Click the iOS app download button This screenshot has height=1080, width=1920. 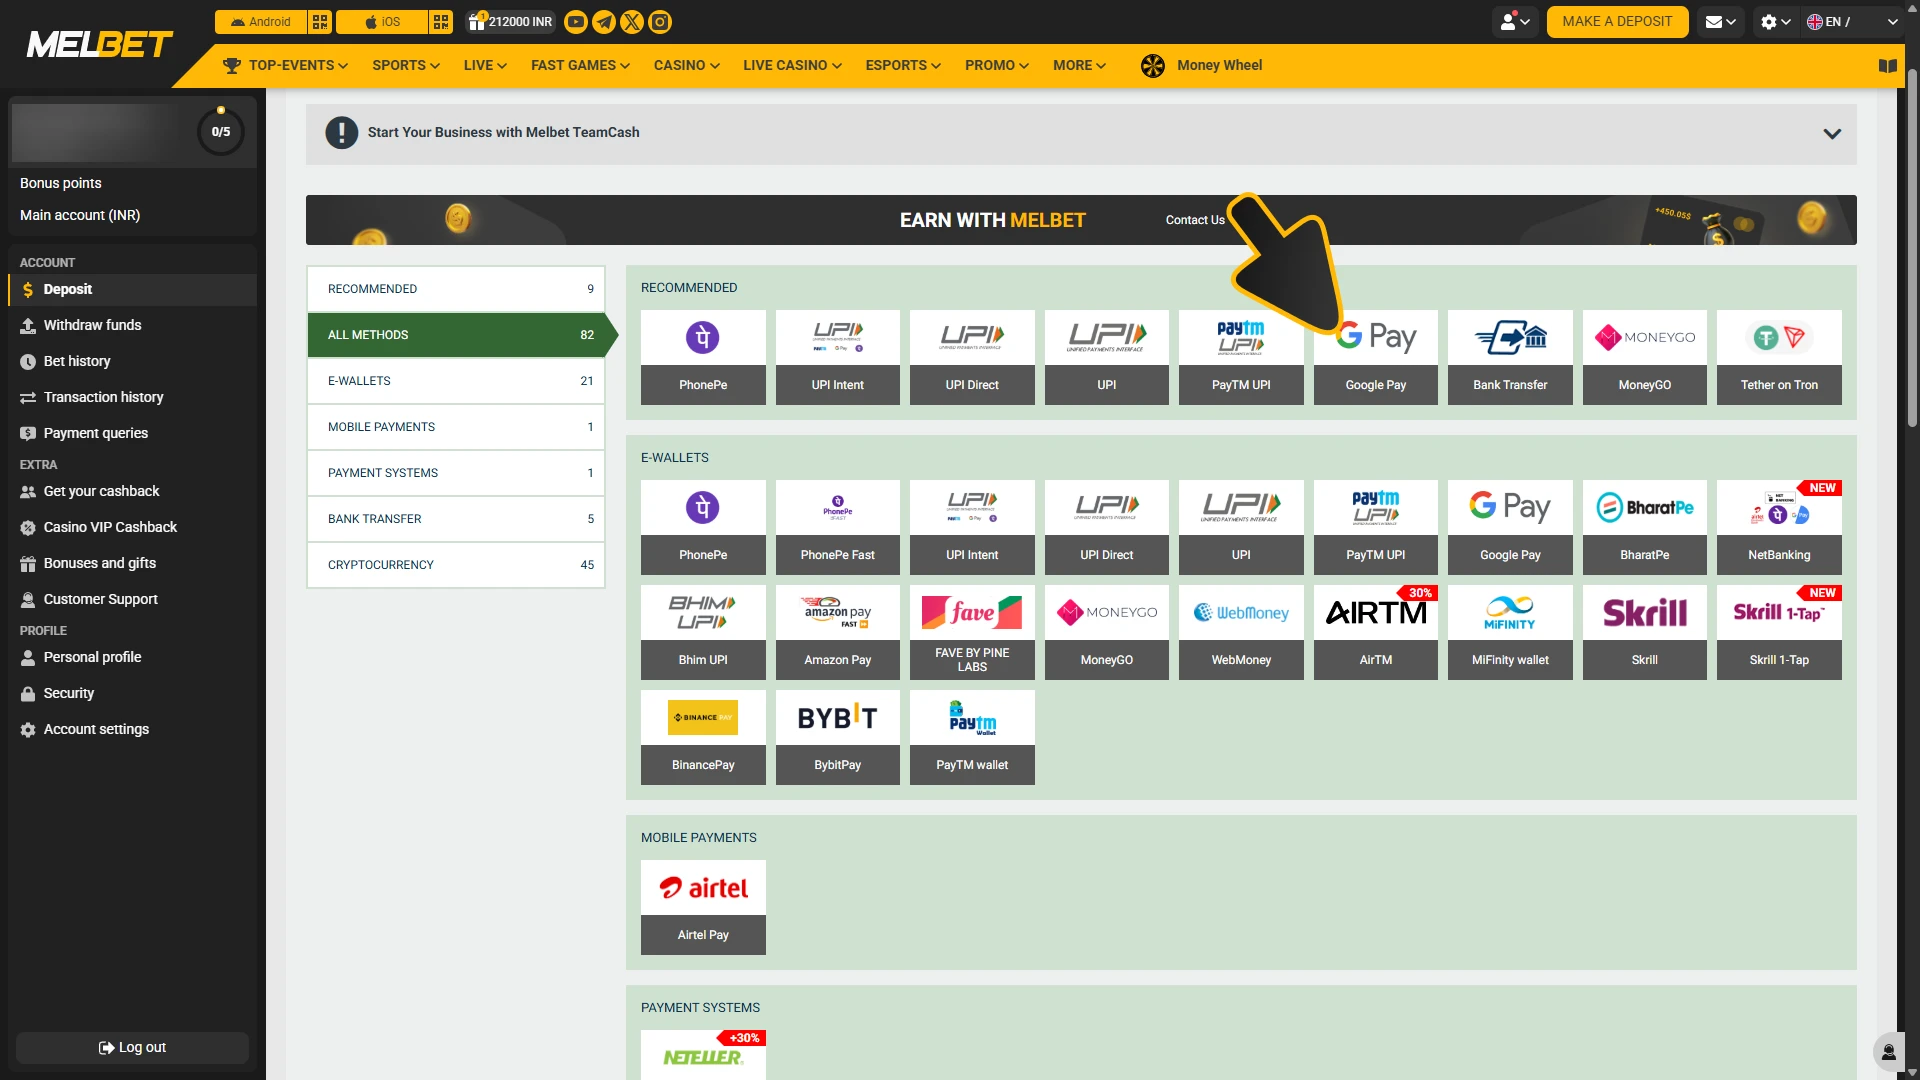[382, 22]
